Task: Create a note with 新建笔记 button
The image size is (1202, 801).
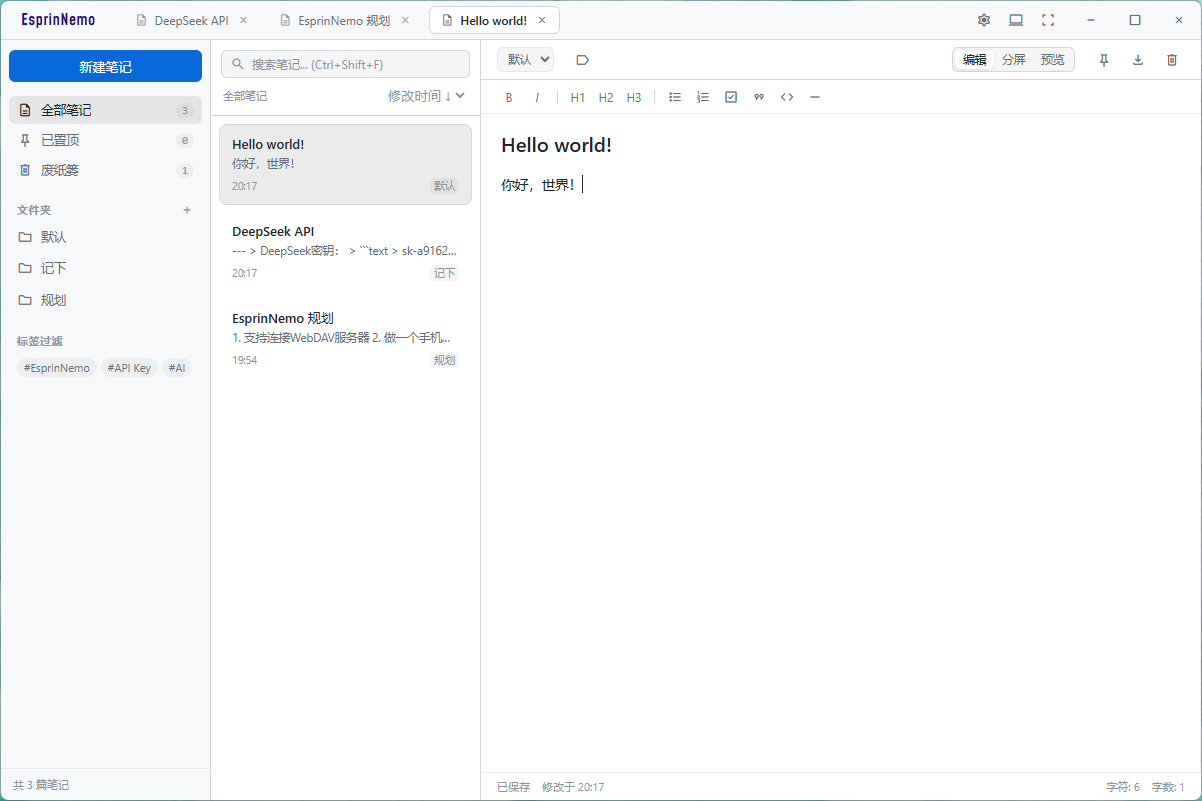Action: [x=105, y=67]
